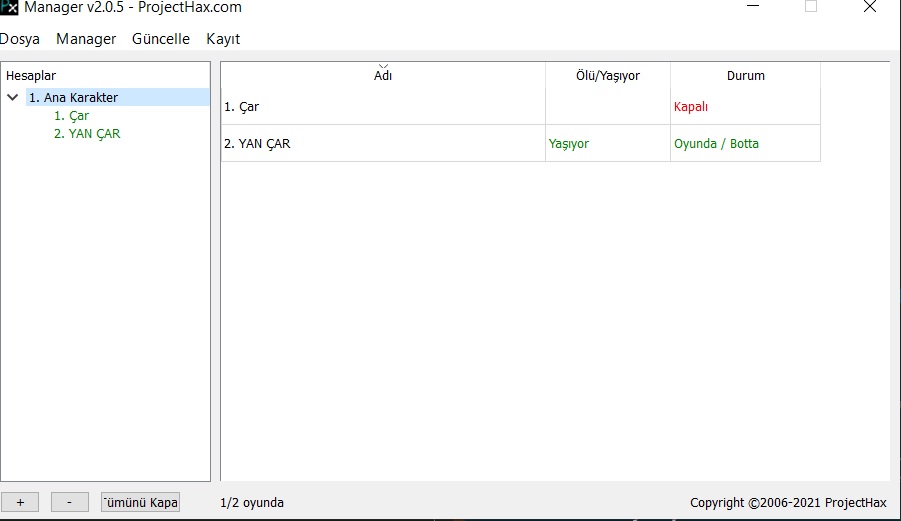
Task: Select the 2. YAN ÇAR table row
Action: pyautogui.click(x=380, y=144)
